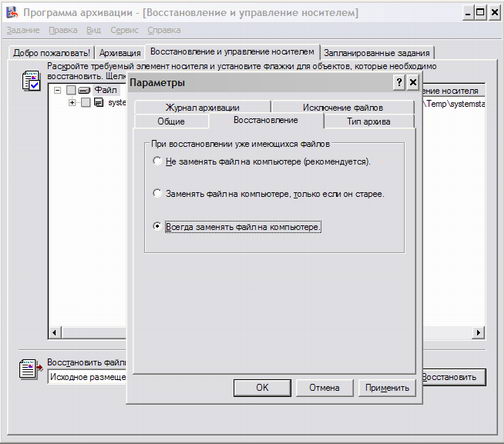The image size is (504, 444).
Task: Click the backup set icon beside syste
Action: [x=99, y=102]
